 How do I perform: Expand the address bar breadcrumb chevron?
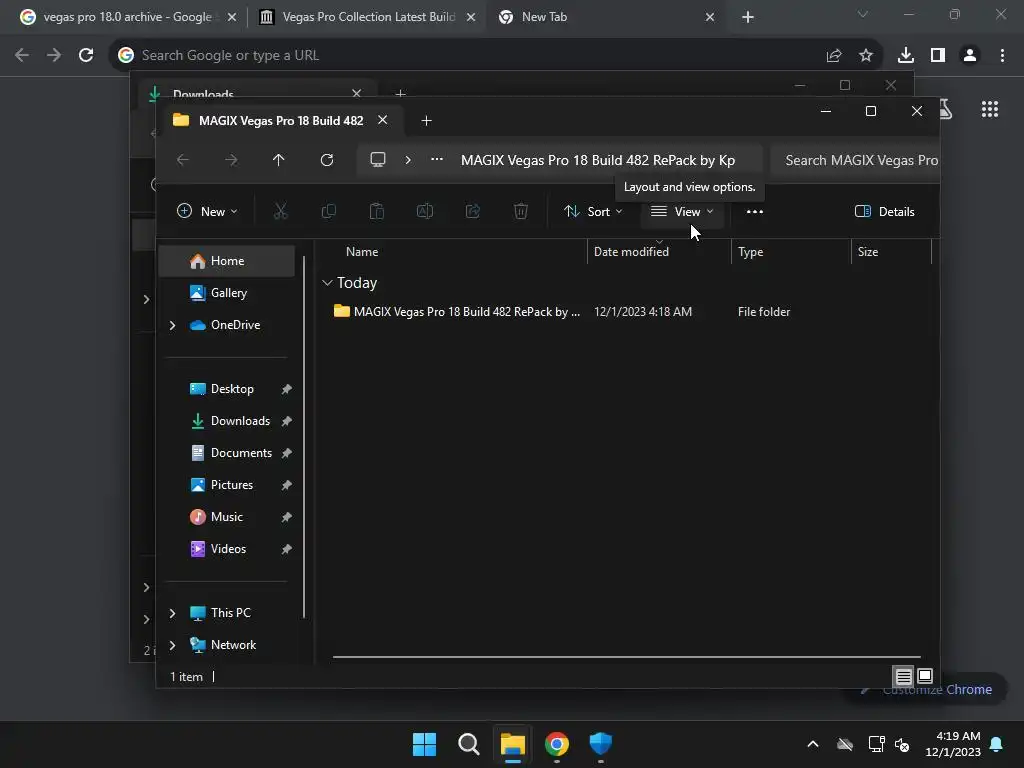[408, 160]
